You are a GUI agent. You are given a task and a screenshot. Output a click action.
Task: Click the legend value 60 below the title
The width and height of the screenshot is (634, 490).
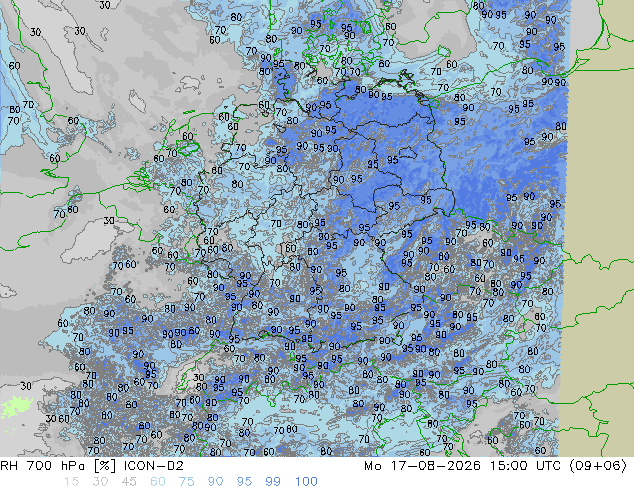tap(158, 482)
